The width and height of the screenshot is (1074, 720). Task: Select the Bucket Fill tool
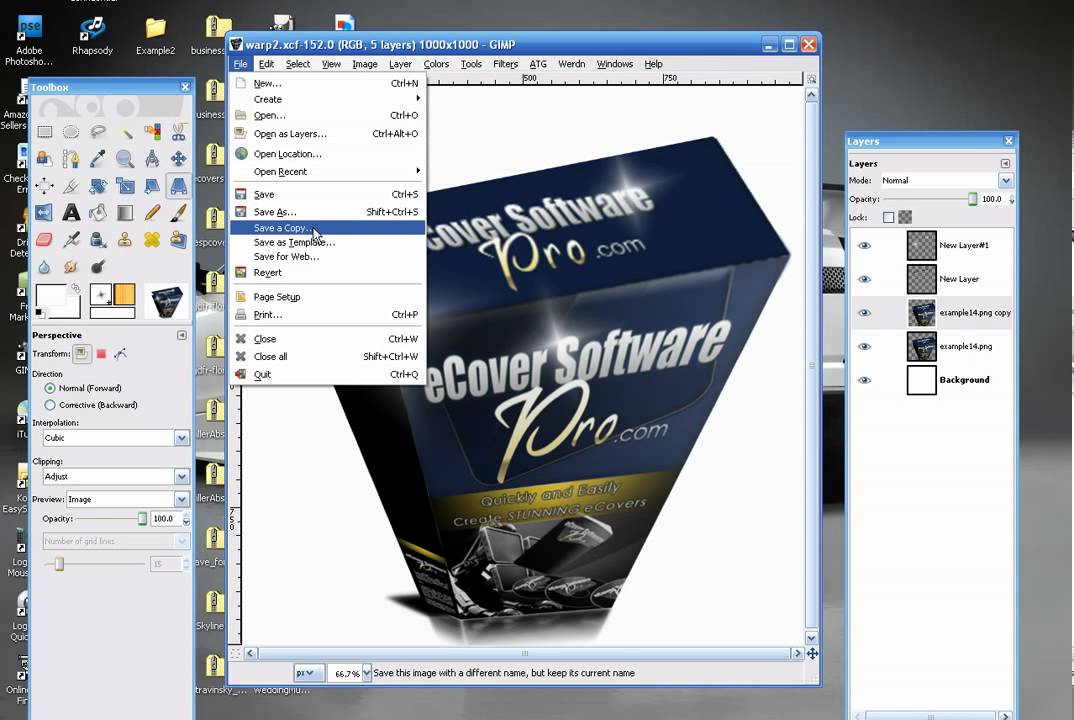coord(98,212)
